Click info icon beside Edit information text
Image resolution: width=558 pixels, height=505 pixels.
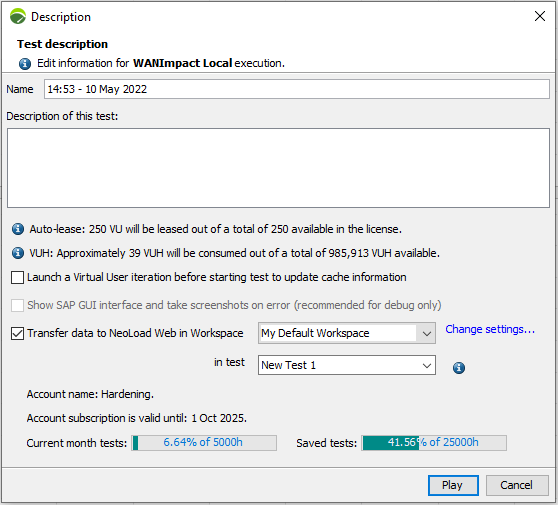(x=25, y=64)
